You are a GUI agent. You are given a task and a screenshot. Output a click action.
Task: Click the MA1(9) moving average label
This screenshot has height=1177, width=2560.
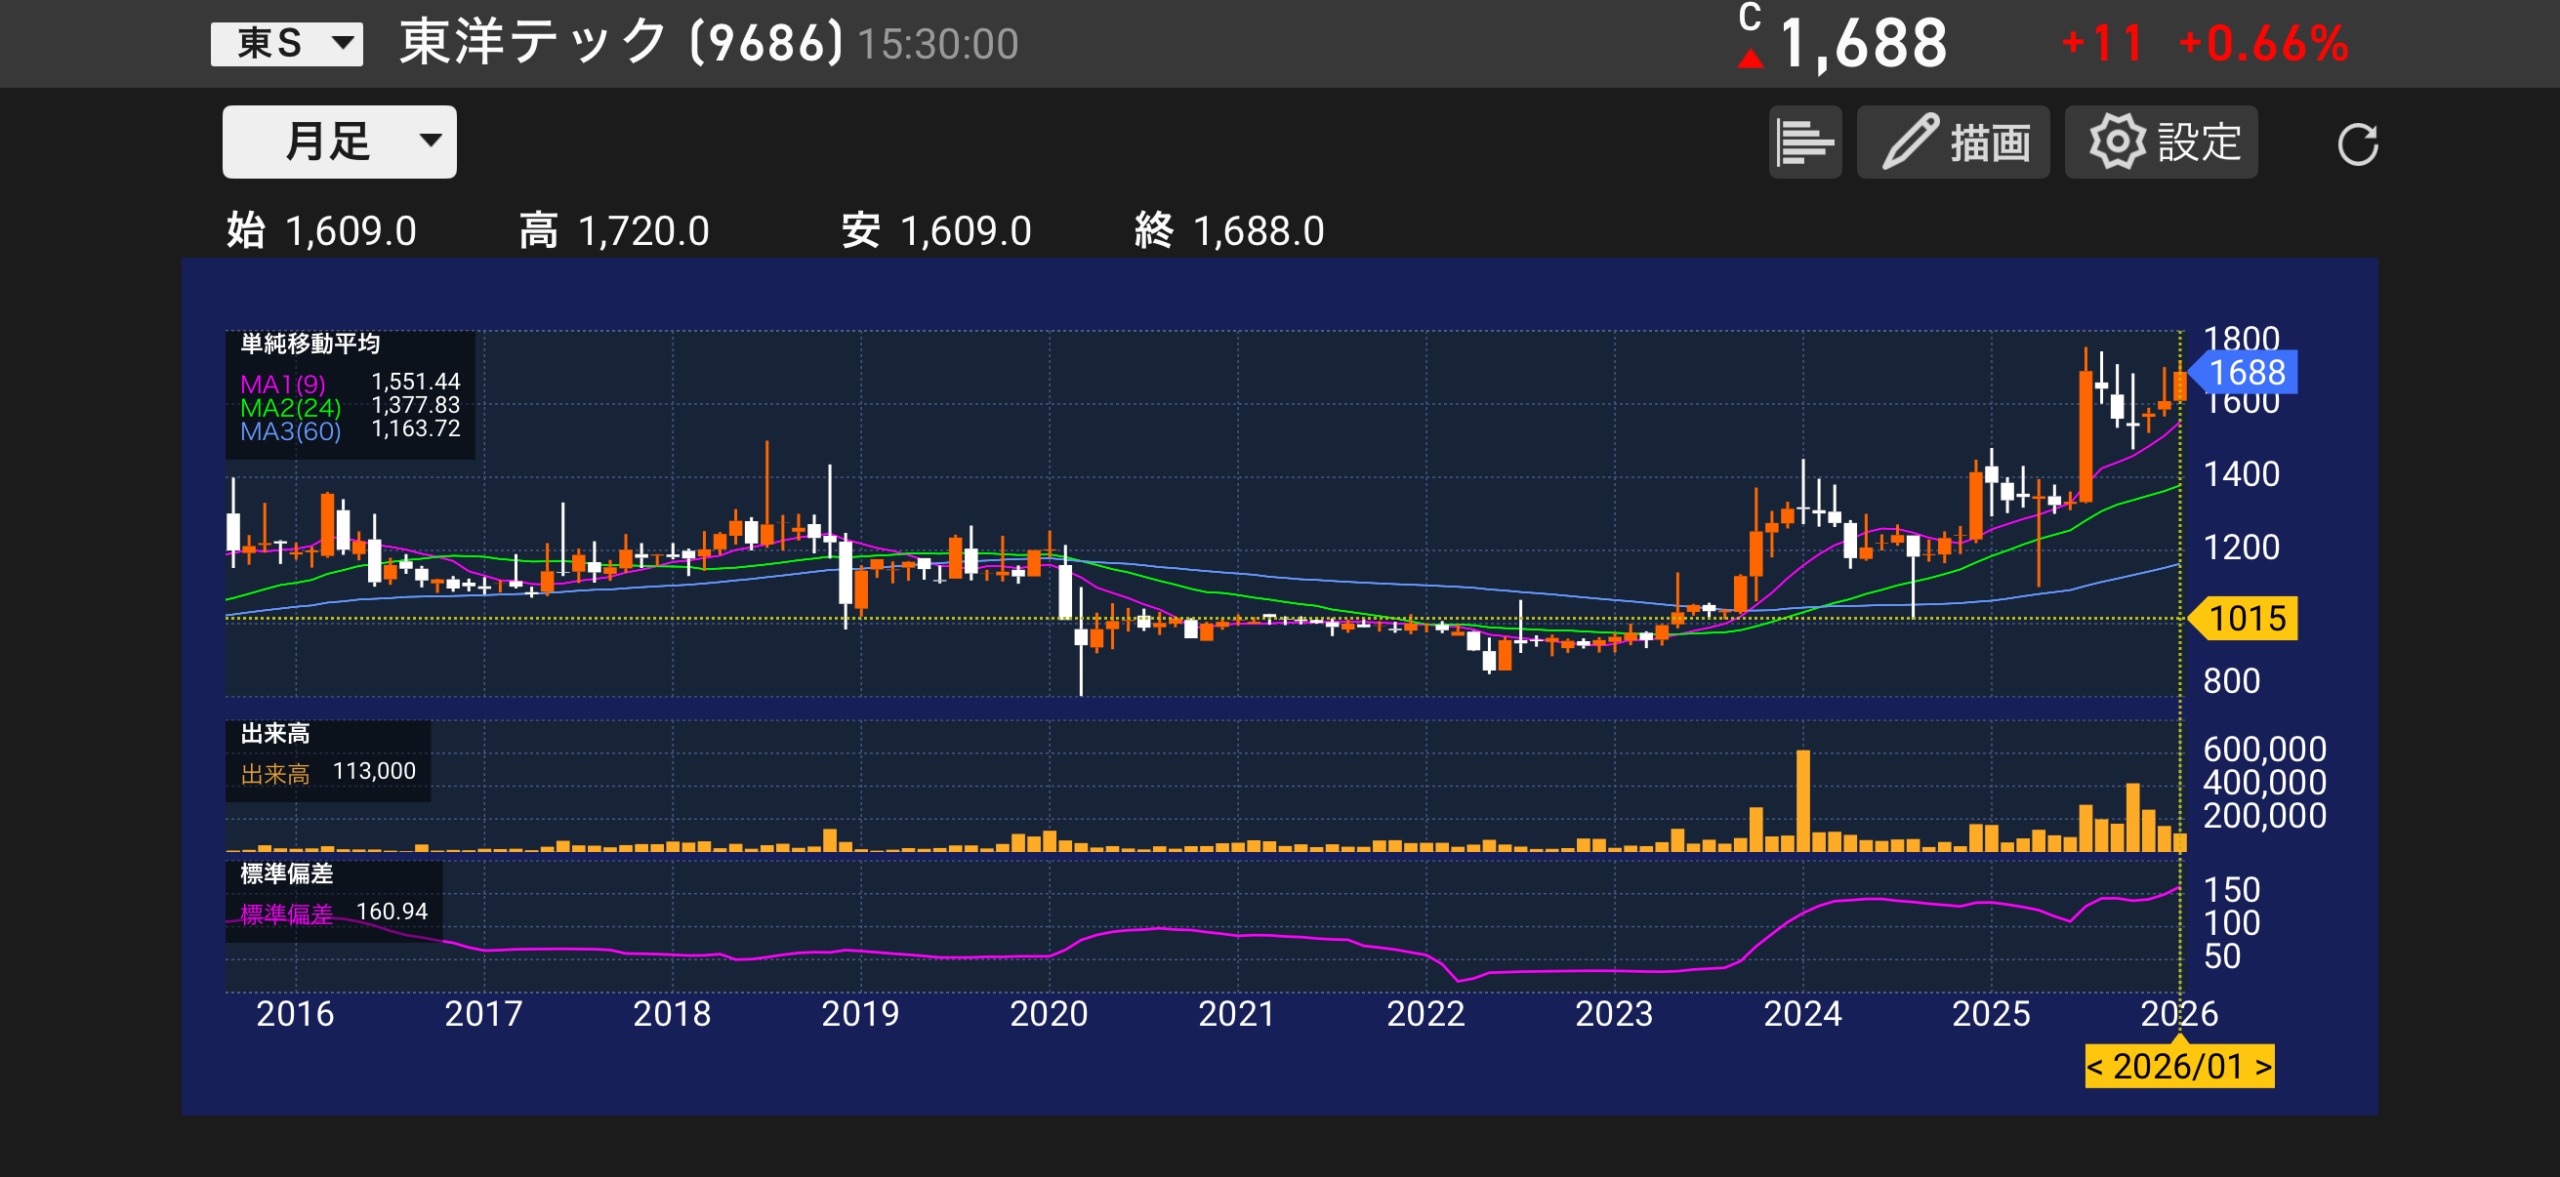(x=283, y=384)
